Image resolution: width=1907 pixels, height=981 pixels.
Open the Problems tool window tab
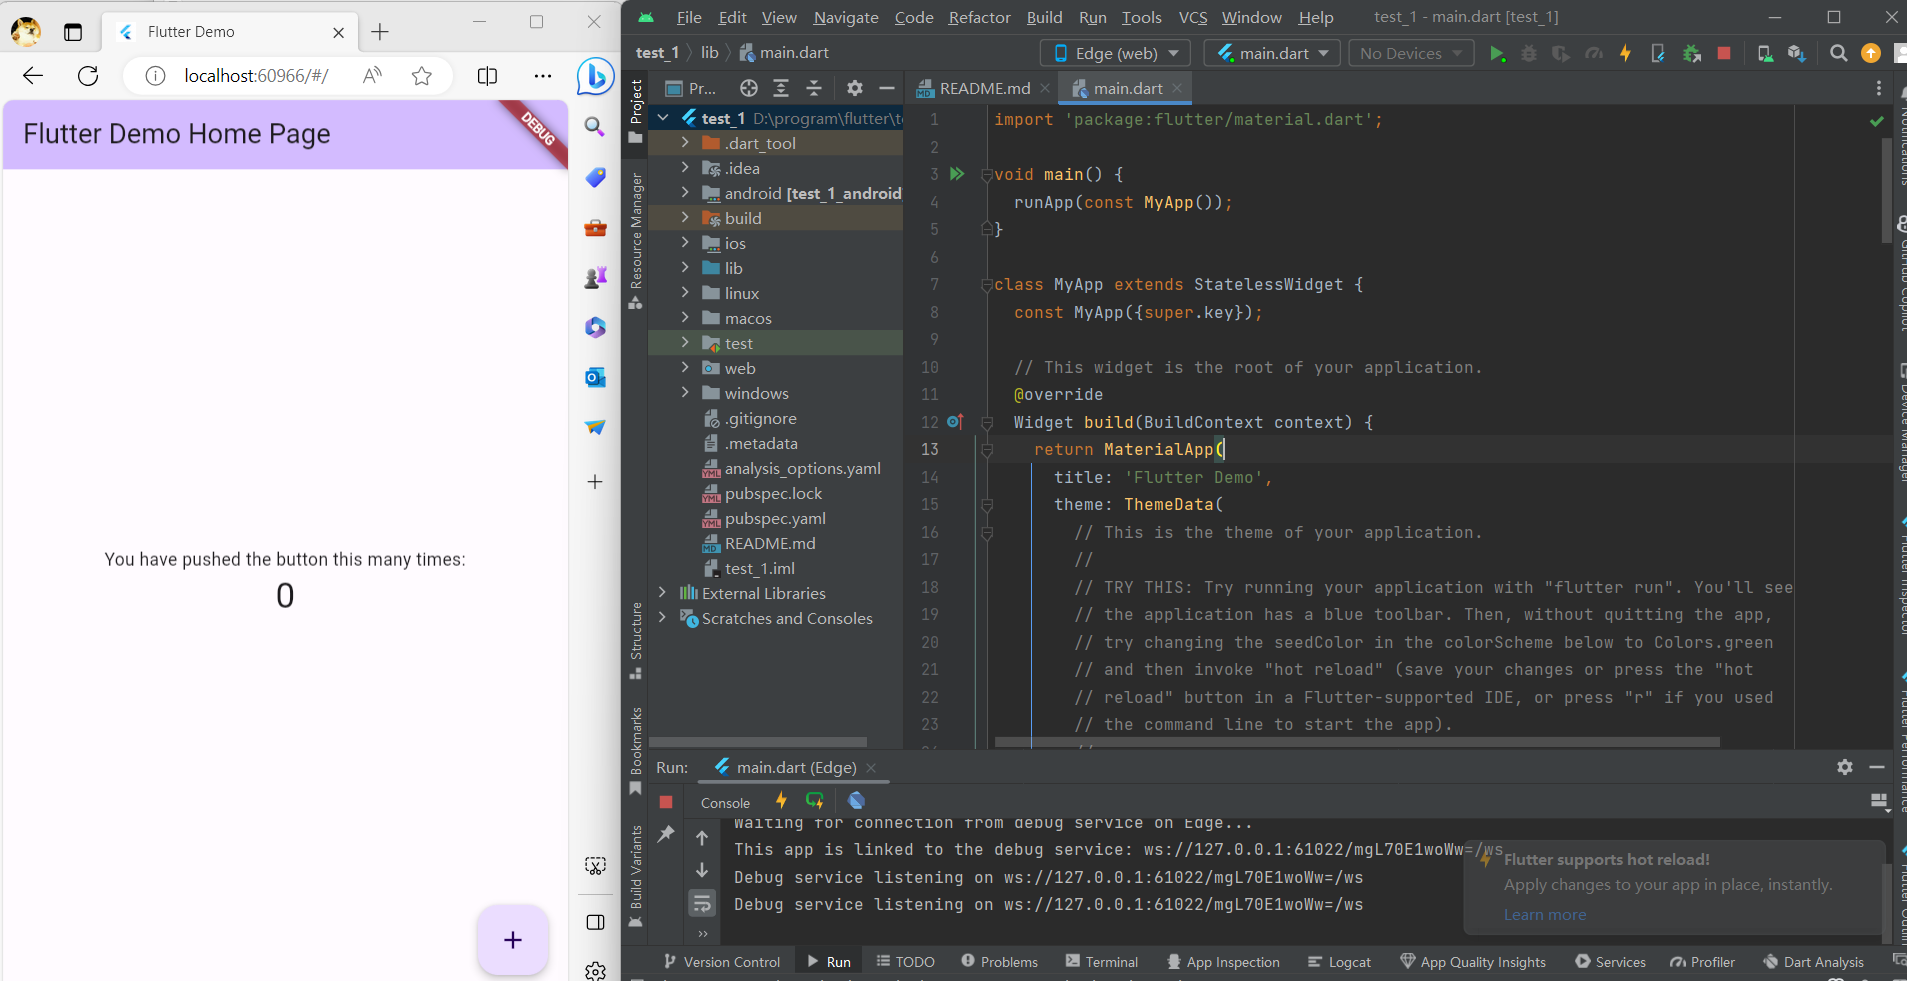click(x=999, y=962)
